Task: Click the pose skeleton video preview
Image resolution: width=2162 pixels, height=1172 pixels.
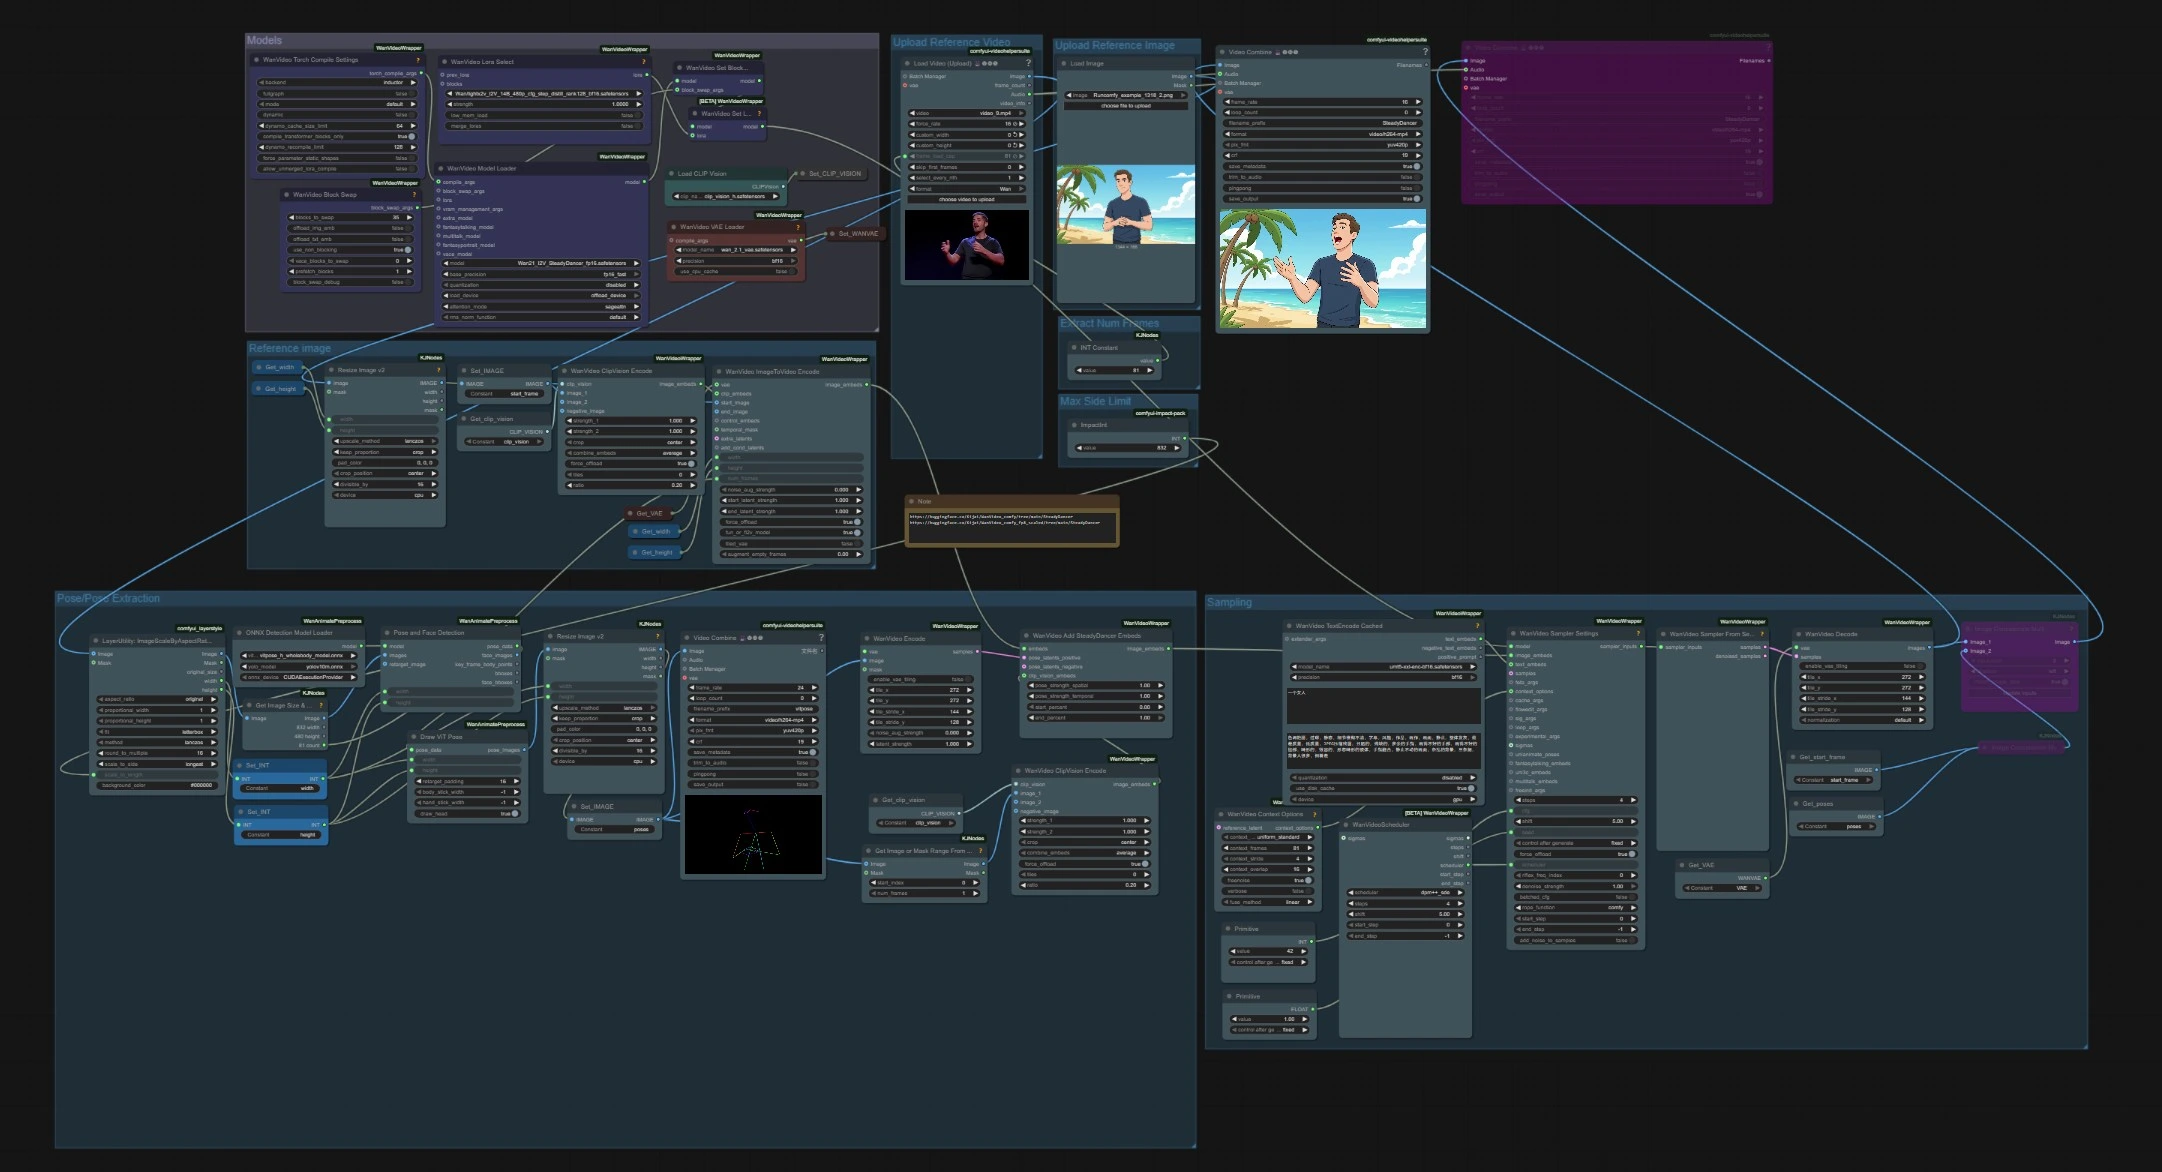Action: click(753, 835)
